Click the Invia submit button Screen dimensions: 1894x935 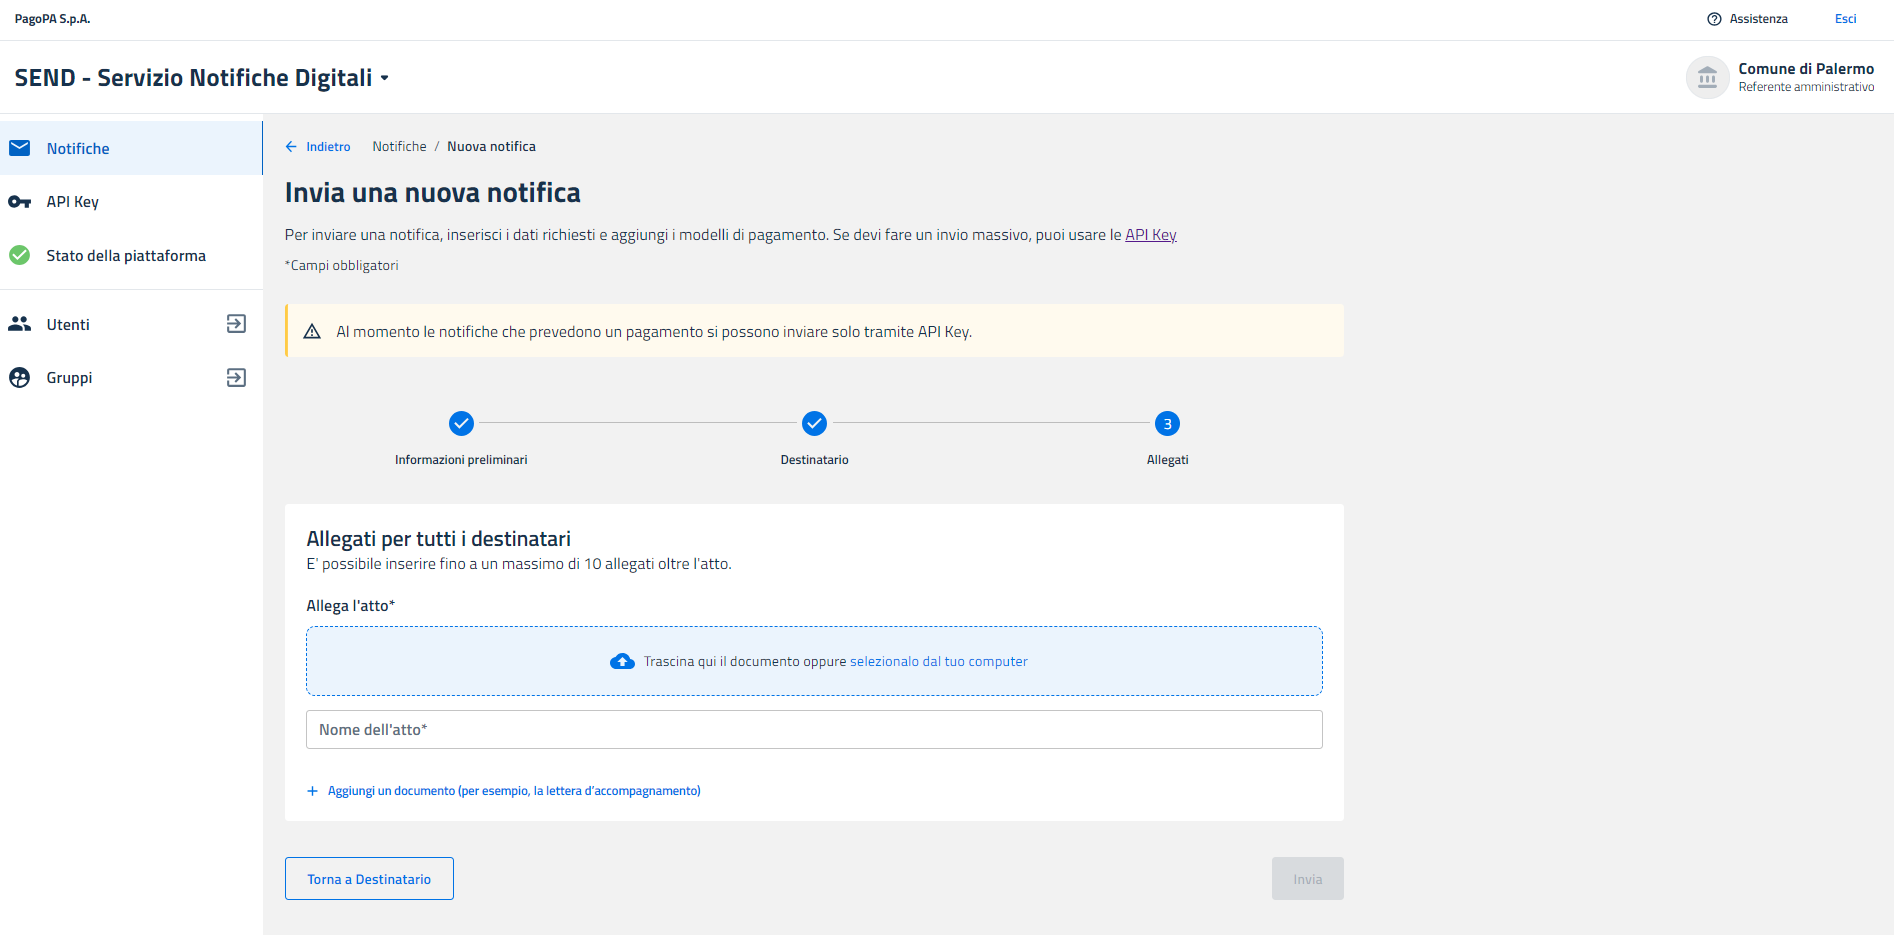tap(1307, 879)
